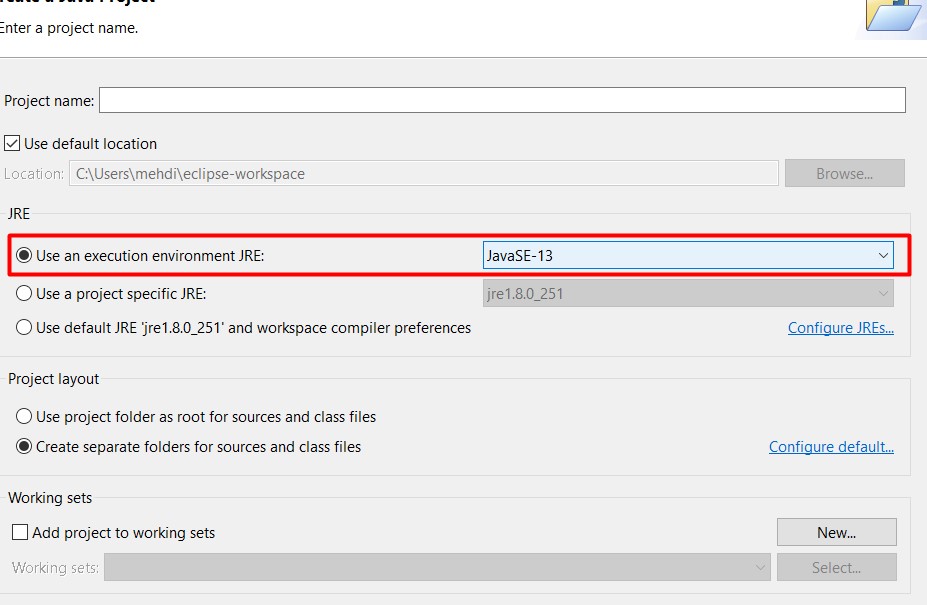
Task: Click in the Project name text field
Action: pos(502,100)
